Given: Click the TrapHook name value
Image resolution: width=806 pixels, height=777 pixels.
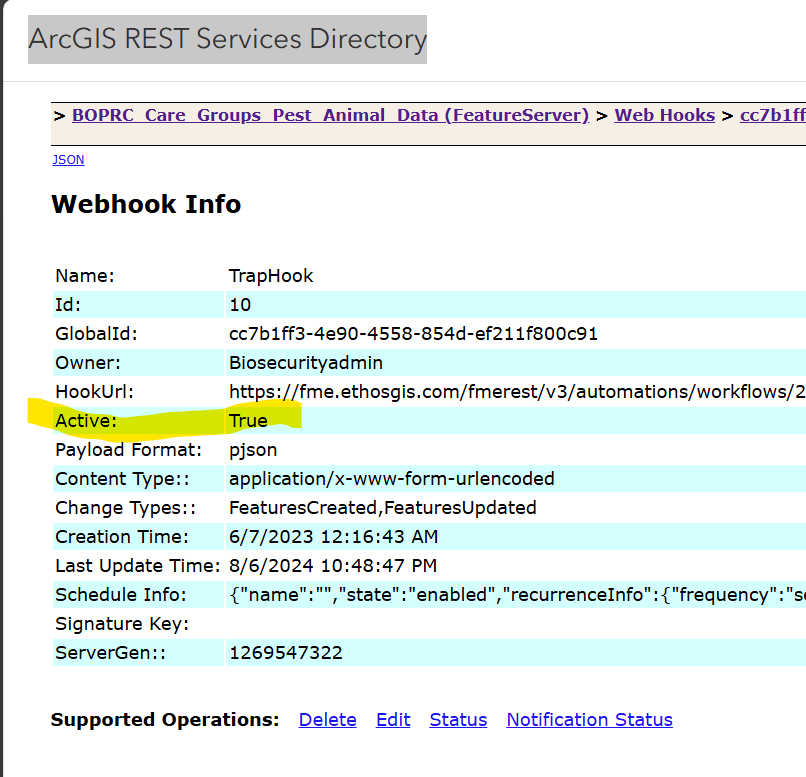Looking at the screenshot, I should pos(271,276).
